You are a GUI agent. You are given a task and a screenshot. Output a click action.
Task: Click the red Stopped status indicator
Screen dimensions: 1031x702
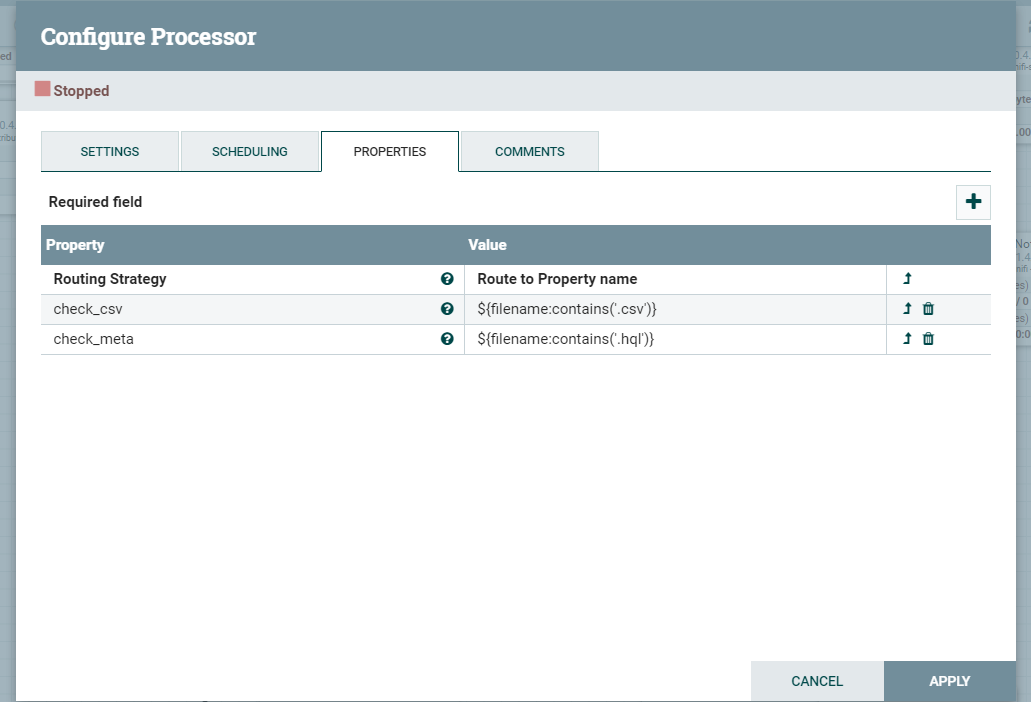pyautogui.click(x=42, y=90)
